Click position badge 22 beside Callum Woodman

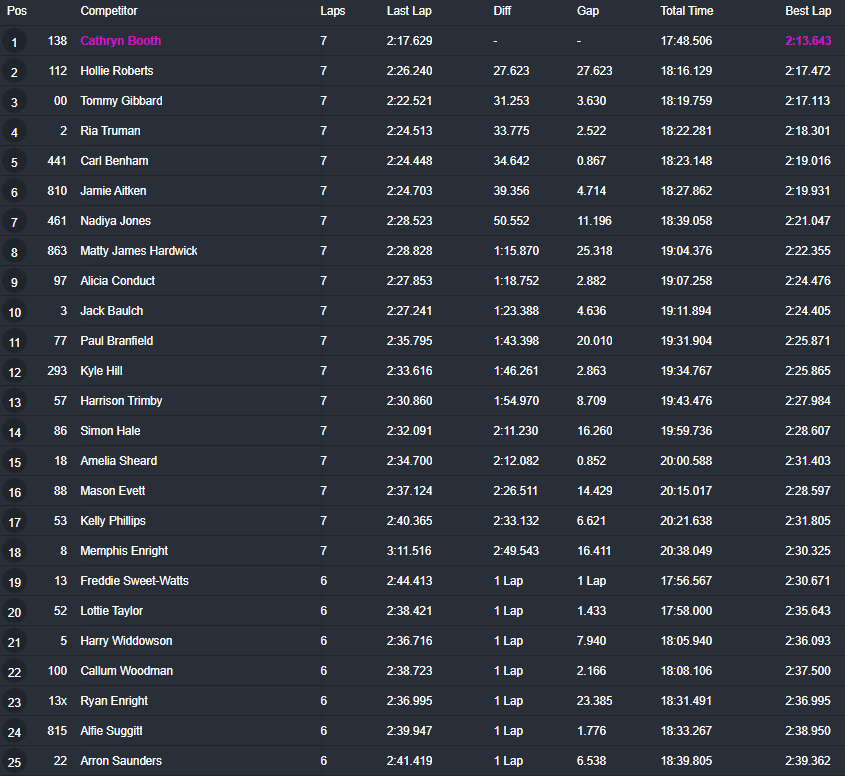pyautogui.click(x=14, y=671)
